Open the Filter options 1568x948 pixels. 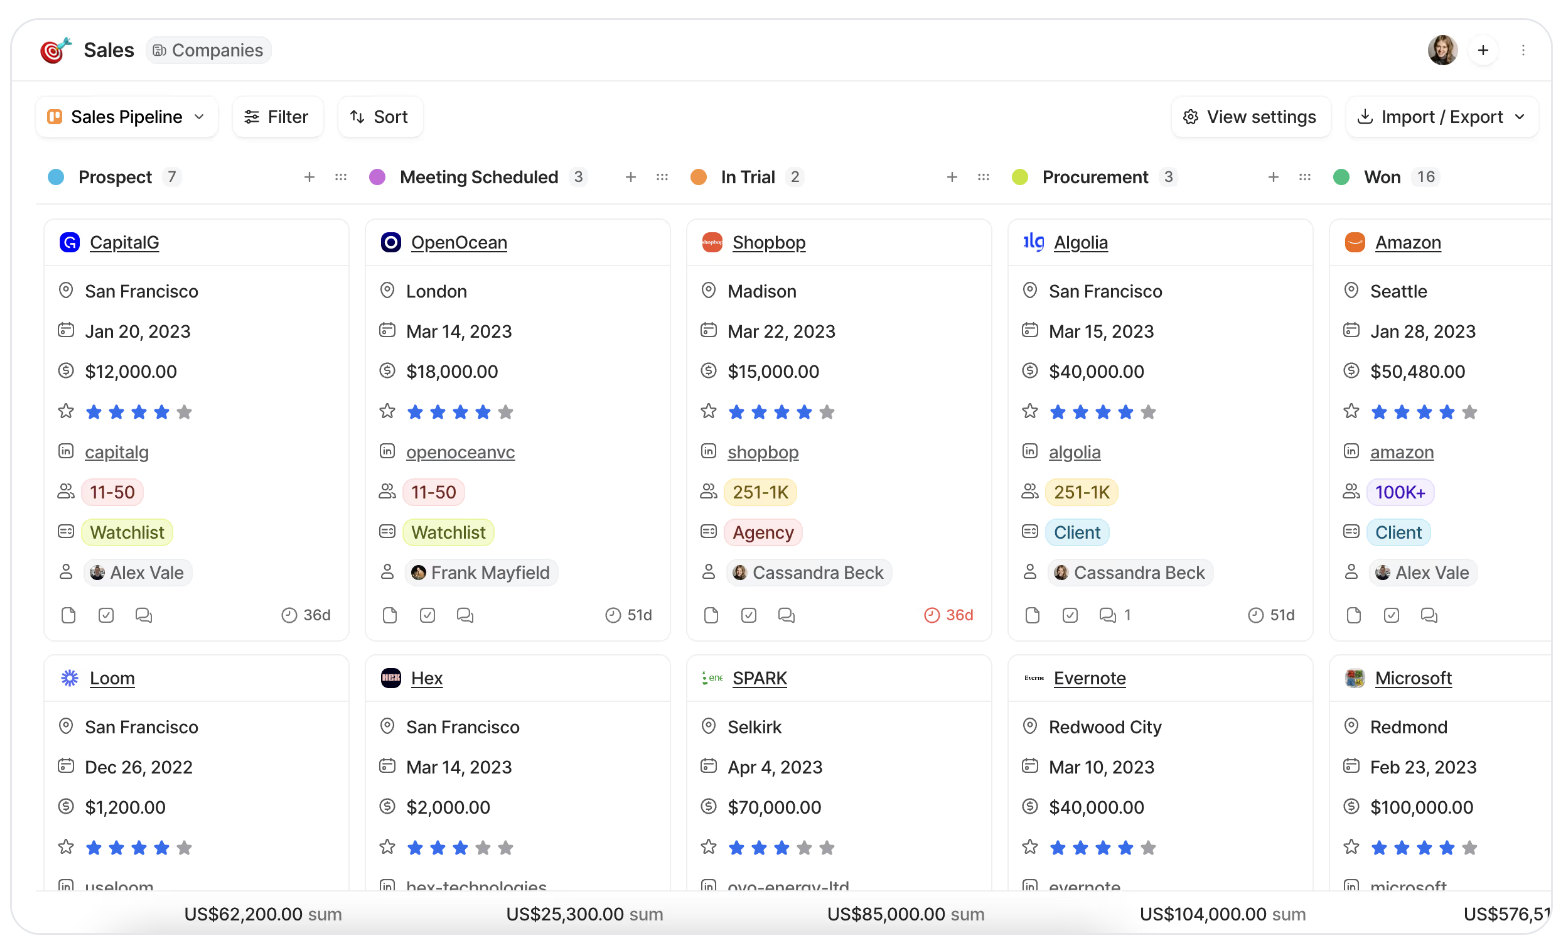click(x=278, y=117)
